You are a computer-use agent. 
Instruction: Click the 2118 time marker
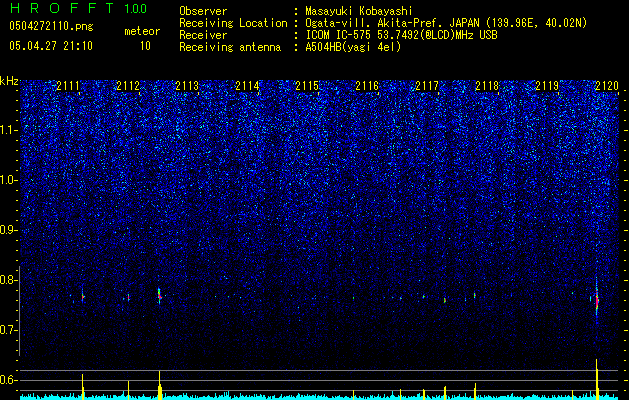pyautogui.click(x=487, y=86)
